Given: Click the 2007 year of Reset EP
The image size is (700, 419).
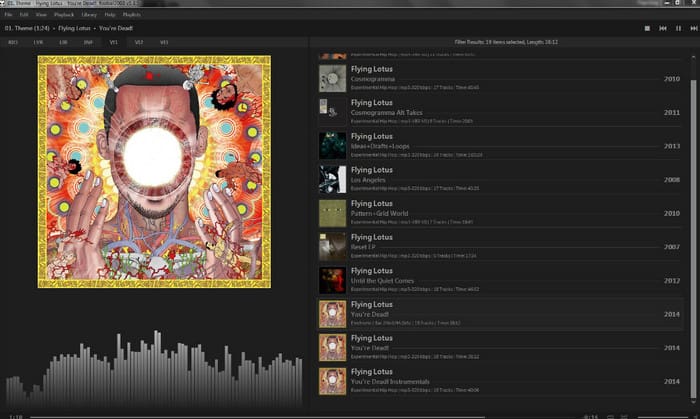Looking at the screenshot, I should [671, 247].
